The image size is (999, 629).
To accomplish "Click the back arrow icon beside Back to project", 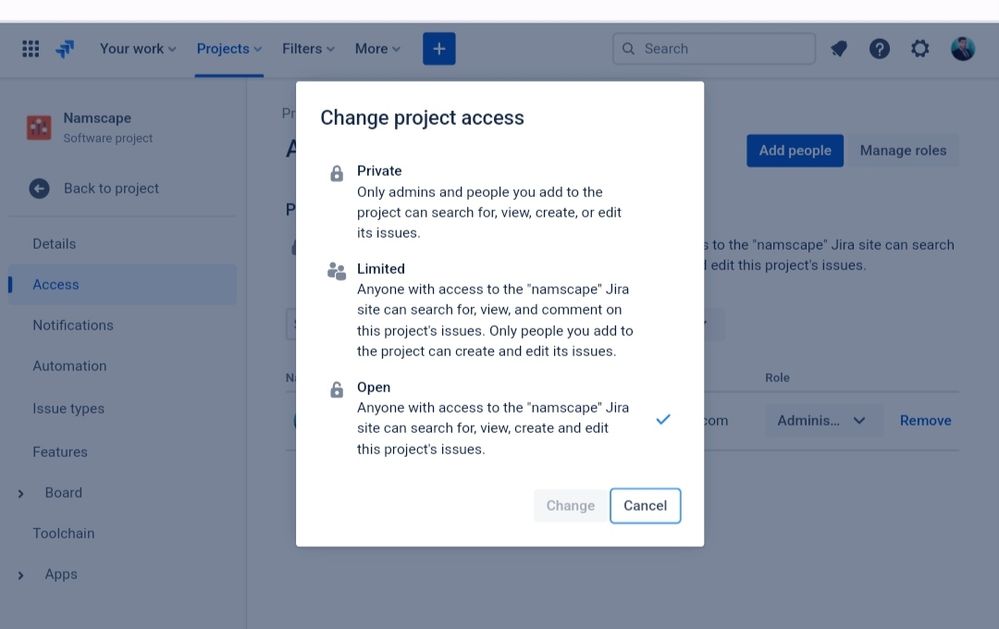I will [39, 189].
